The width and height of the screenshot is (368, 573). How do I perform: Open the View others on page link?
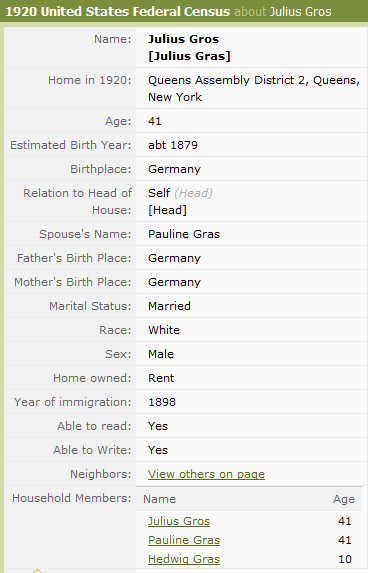pos(206,474)
